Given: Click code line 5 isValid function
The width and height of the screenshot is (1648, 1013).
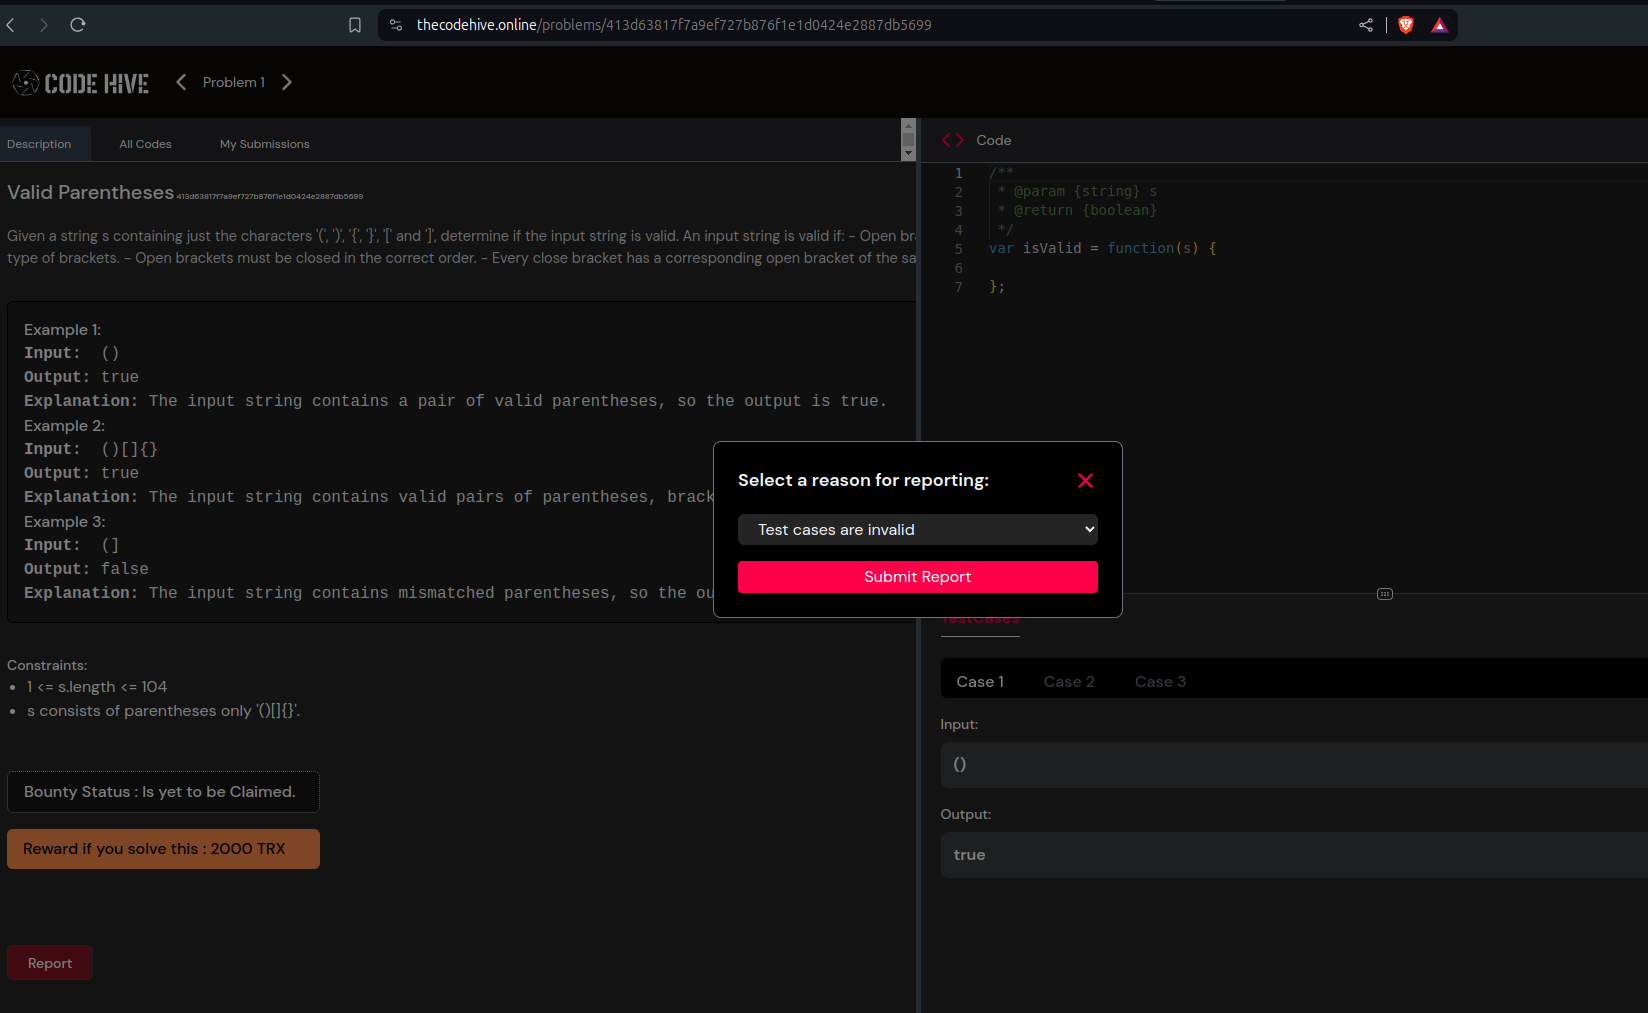Looking at the screenshot, I should [1103, 248].
